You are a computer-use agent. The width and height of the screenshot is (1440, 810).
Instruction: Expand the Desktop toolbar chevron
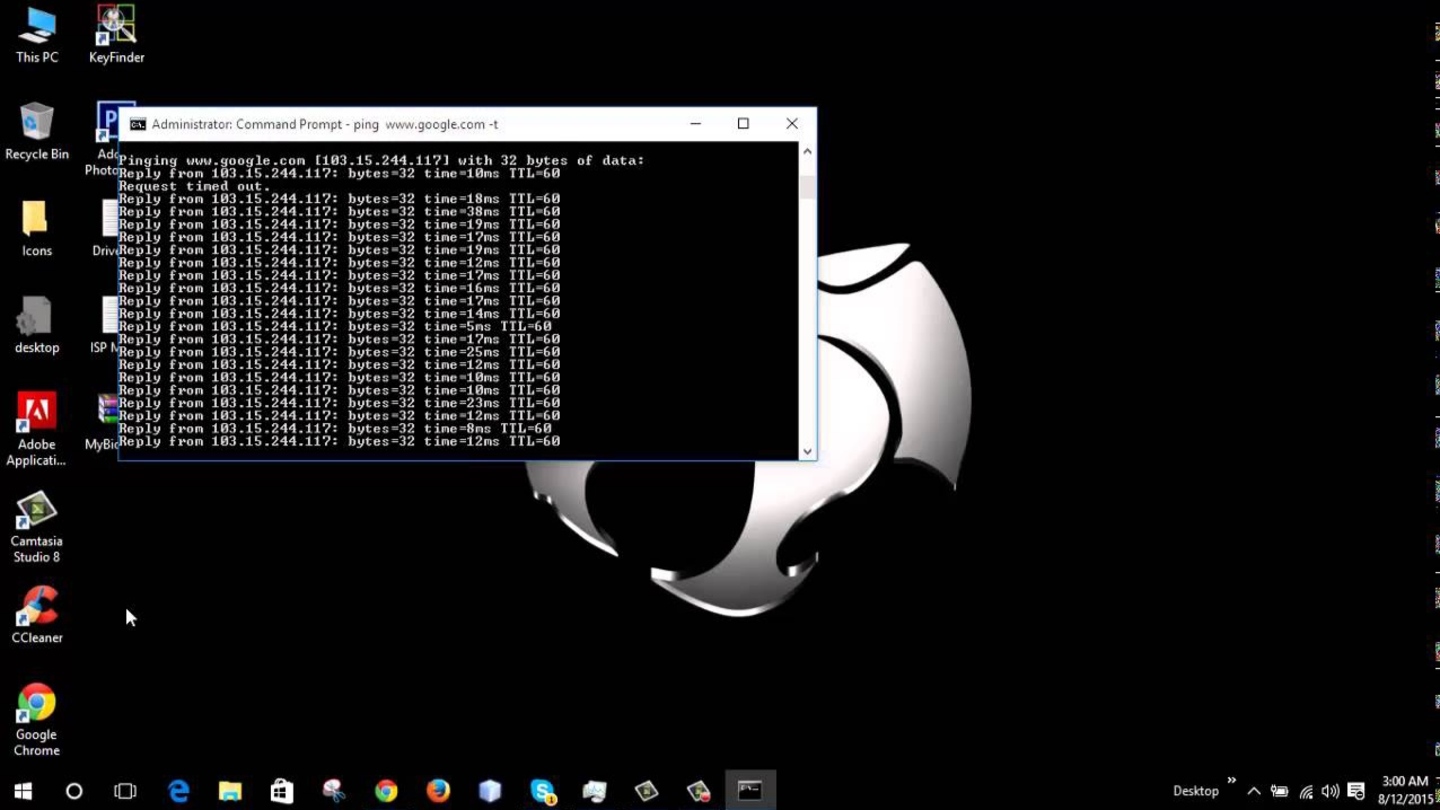[1231, 781]
